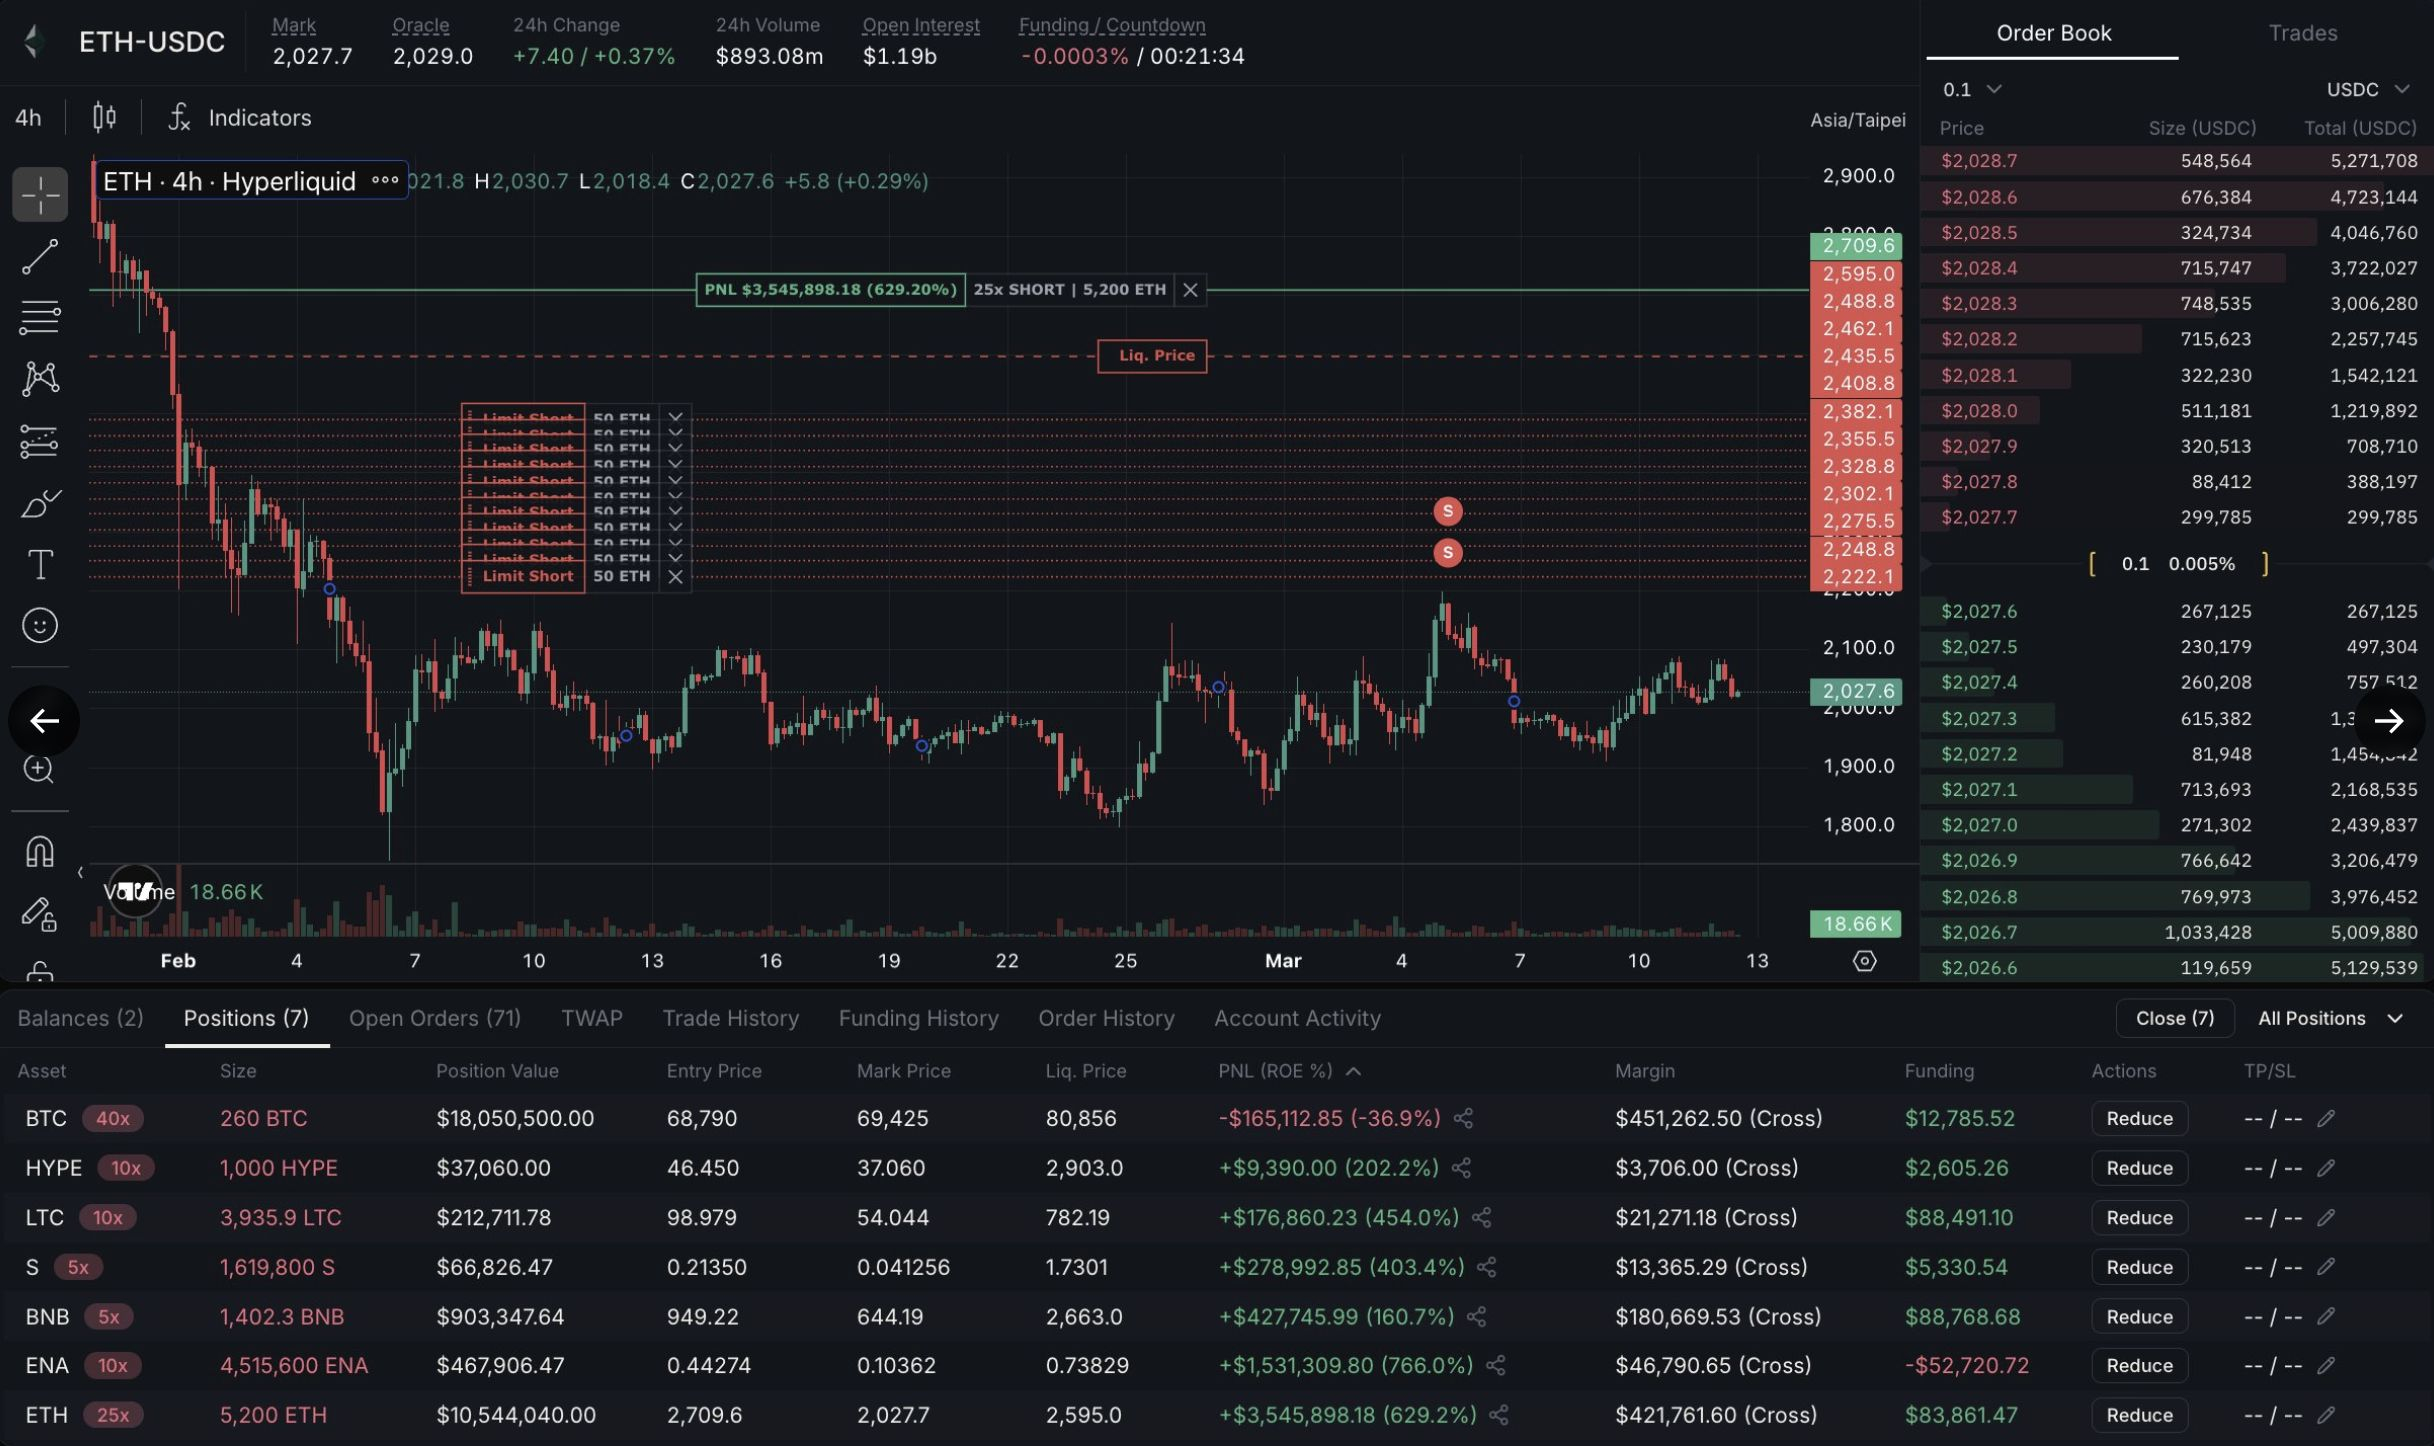The image size is (2434, 1446).
Task: Click the Close (7) button
Action: click(x=2174, y=1018)
